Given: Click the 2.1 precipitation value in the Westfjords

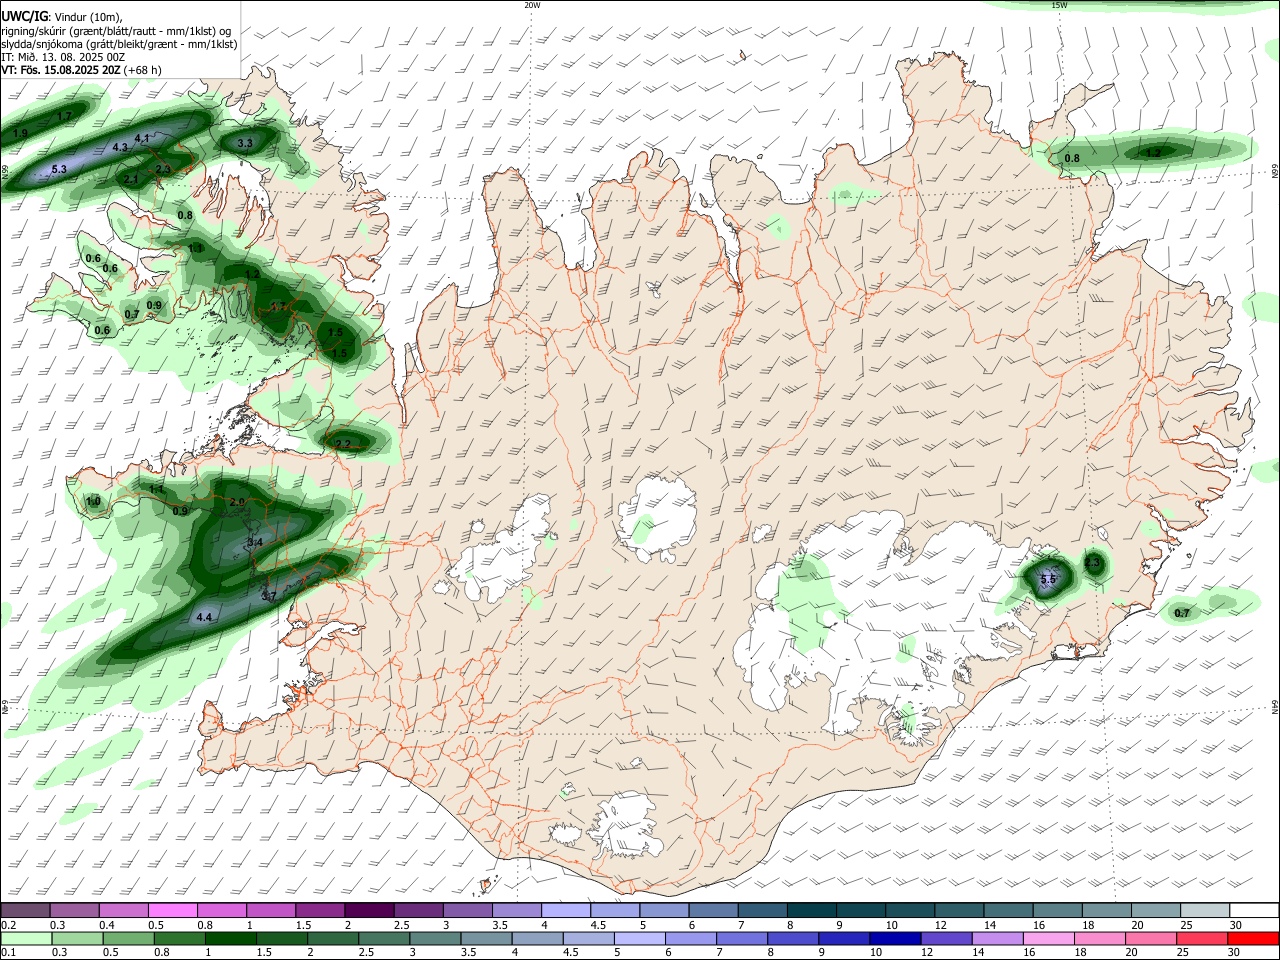Looking at the screenshot, I should pos(131,179).
